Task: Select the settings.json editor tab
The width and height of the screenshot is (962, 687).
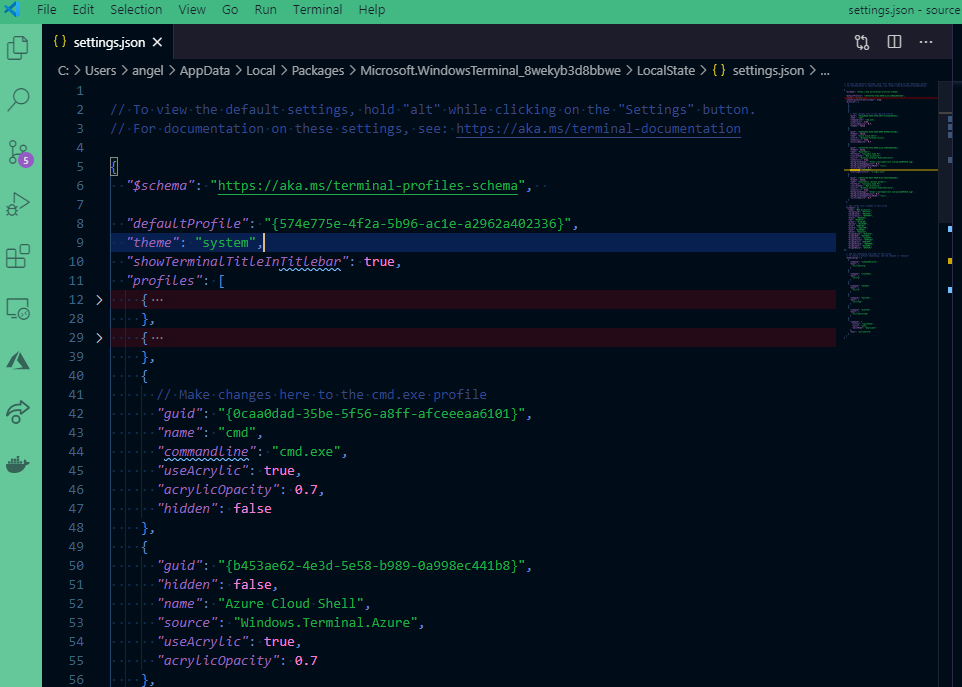Action: 108,42
